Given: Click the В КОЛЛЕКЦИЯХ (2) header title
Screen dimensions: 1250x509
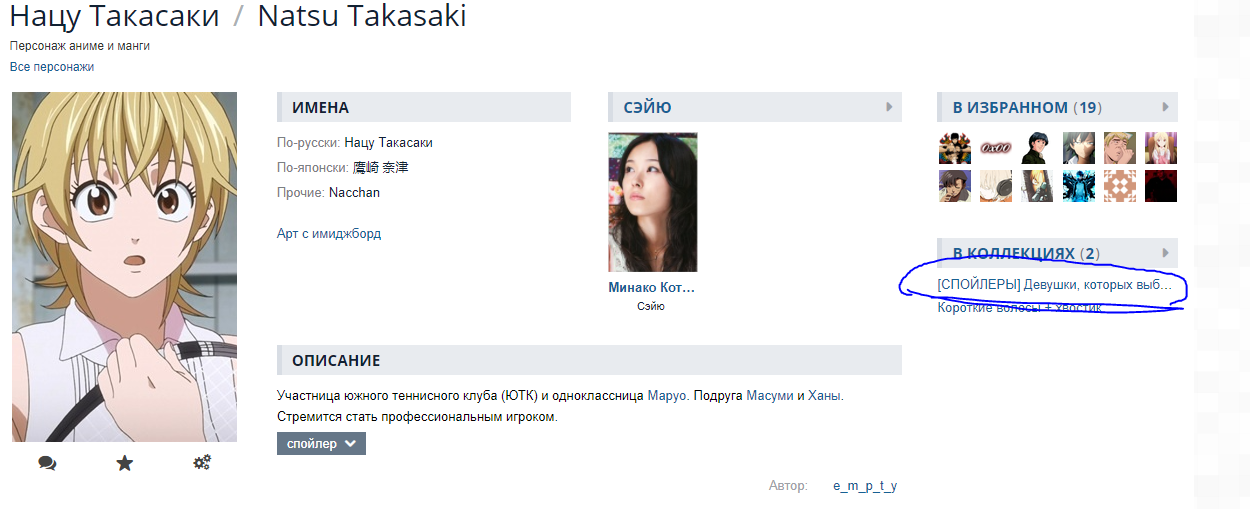Looking at the screenshot, I should point(1025,253).
